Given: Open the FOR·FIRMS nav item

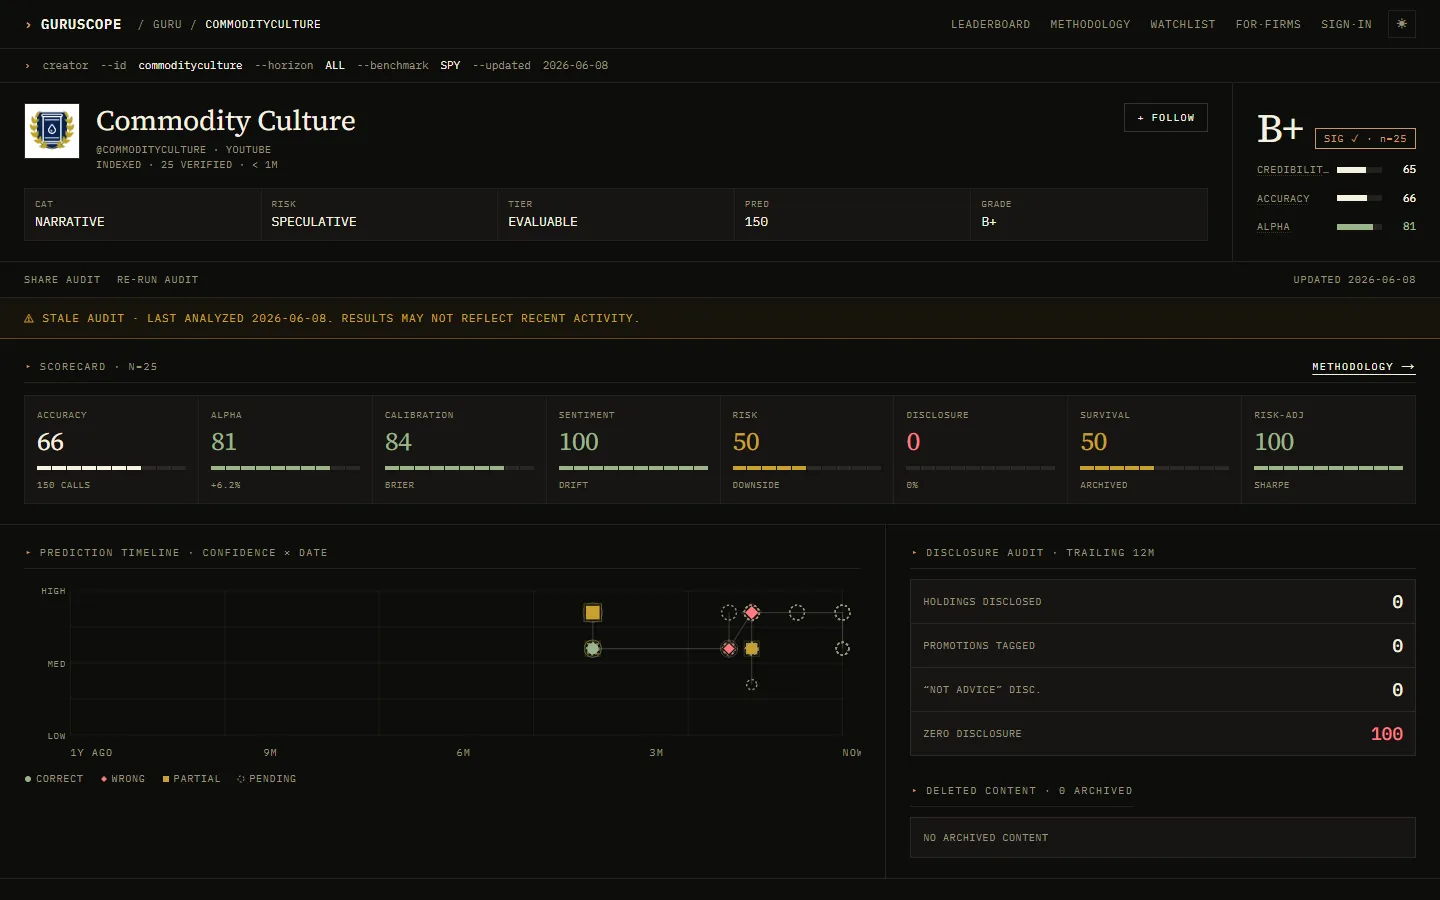Looking at the screenshot, I should click(1268, 24).
